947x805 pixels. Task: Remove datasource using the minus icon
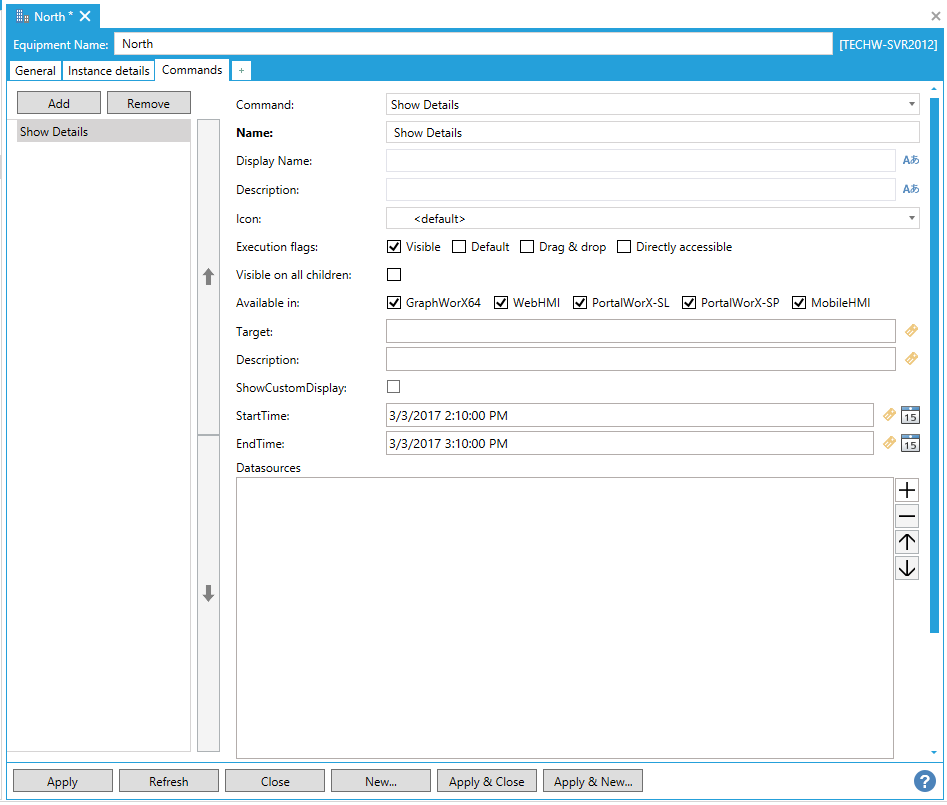(x=907, y=516)
